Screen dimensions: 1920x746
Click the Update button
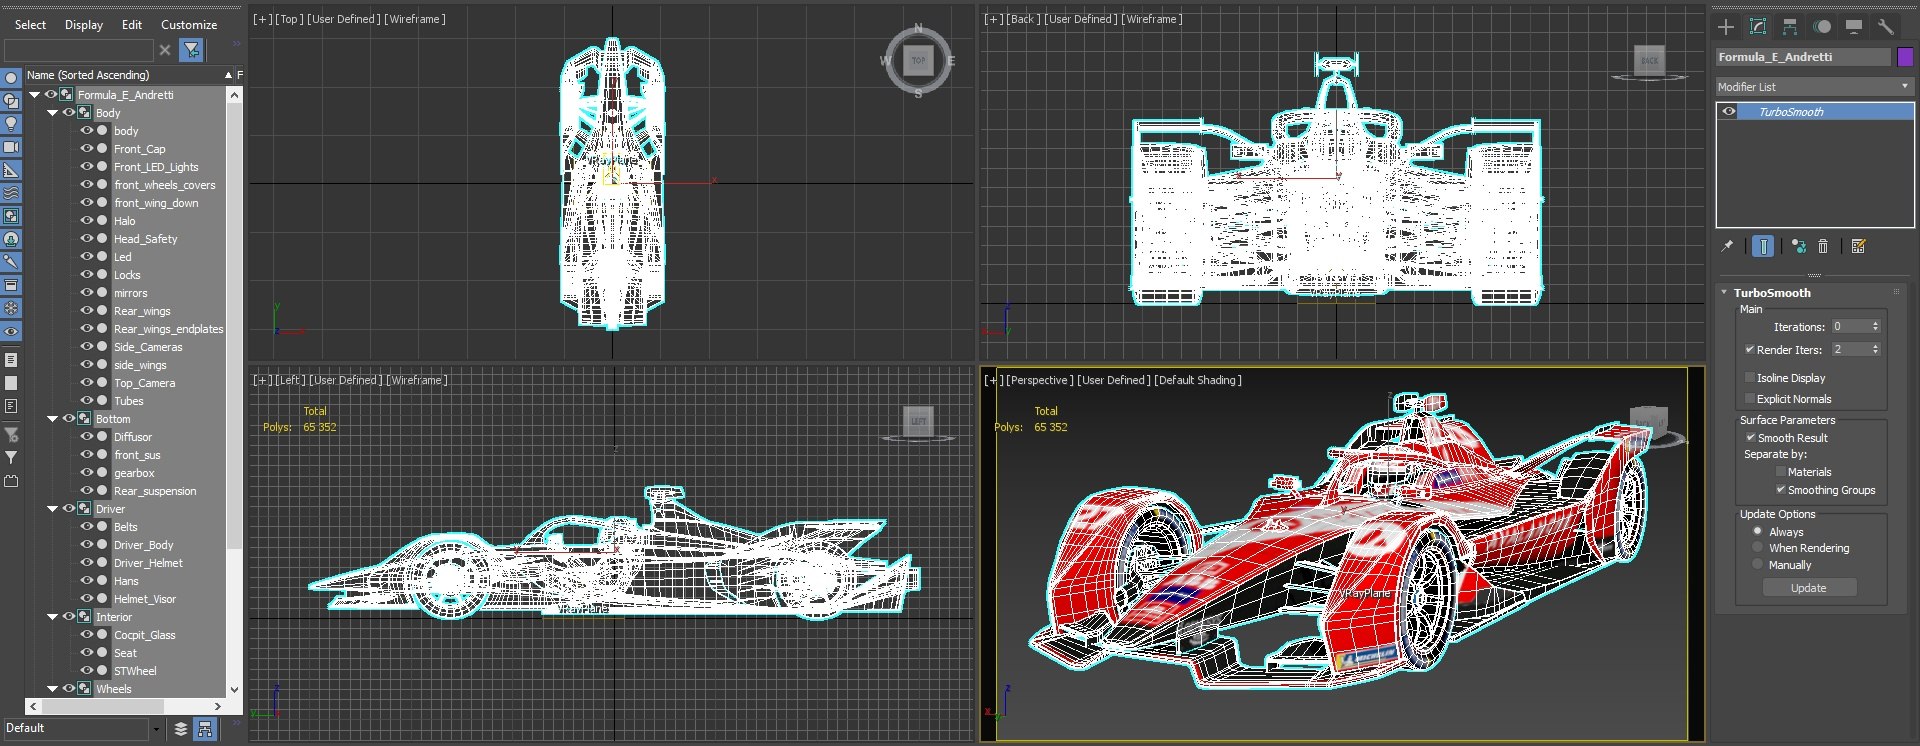click(1808, 588)
